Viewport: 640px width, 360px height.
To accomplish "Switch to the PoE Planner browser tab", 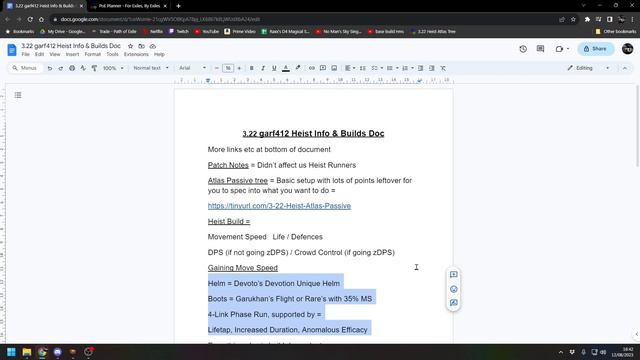I will coord(129,6).
